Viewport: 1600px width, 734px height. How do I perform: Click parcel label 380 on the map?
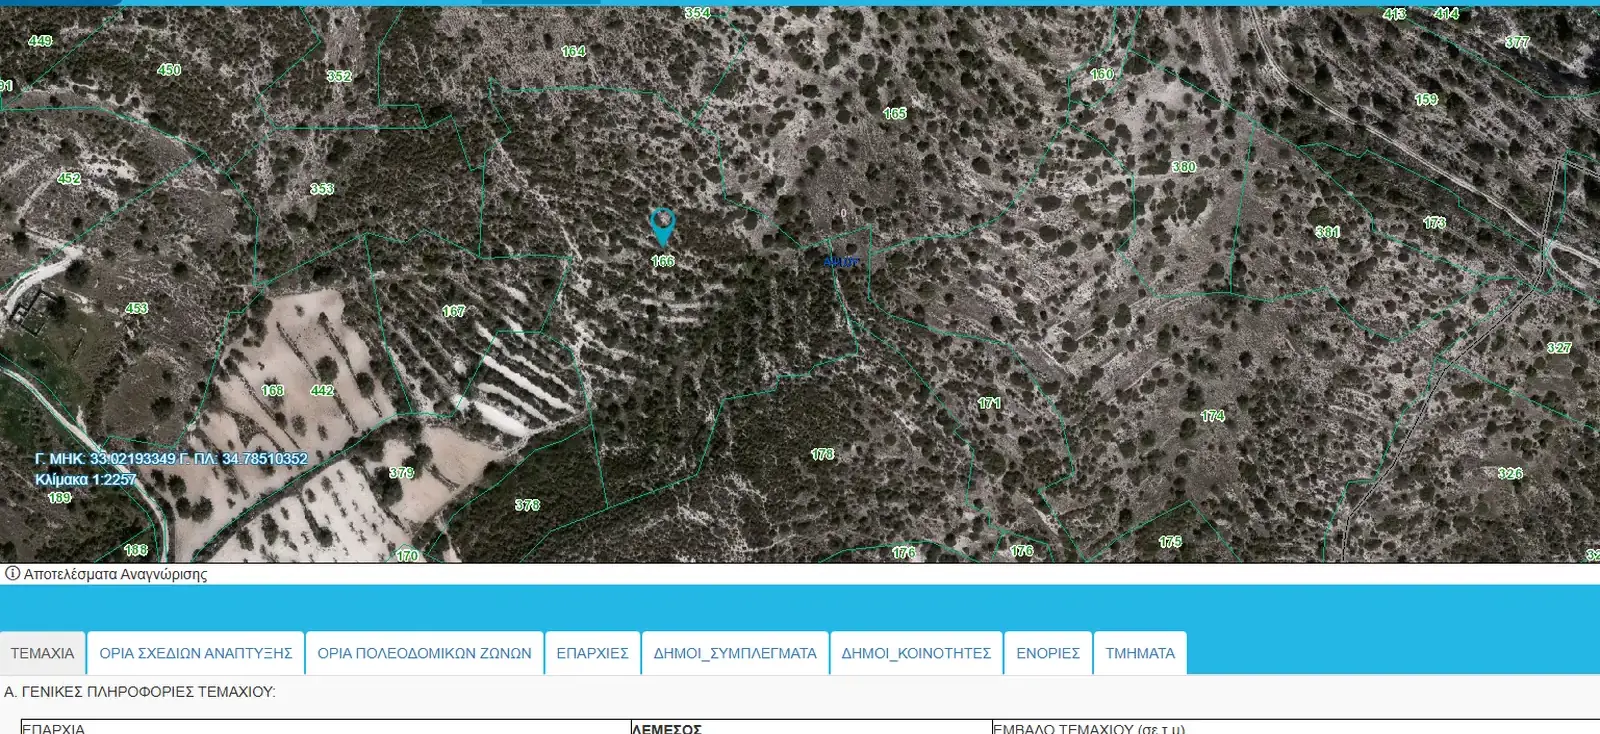(1184, 167)
